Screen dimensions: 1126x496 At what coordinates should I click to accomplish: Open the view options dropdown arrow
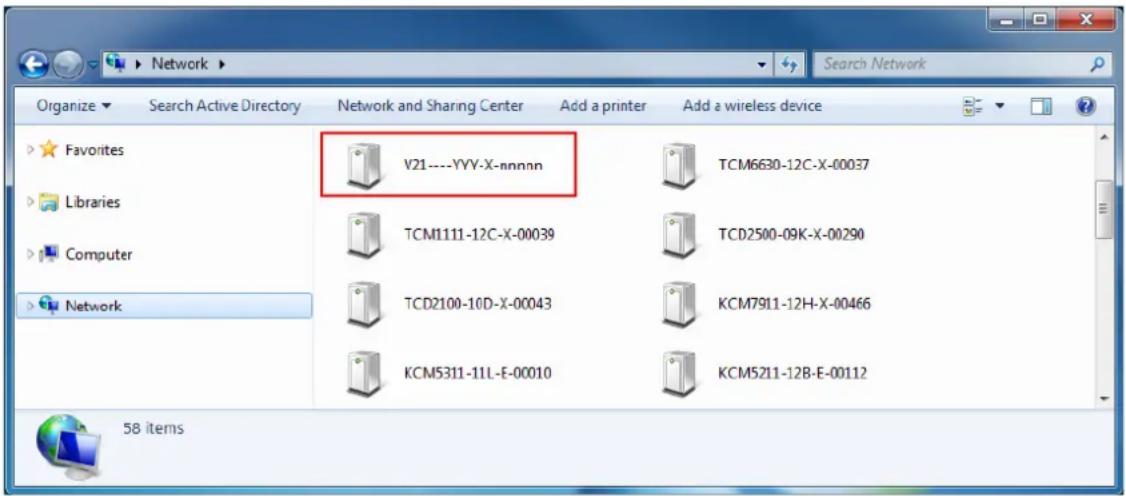(999, 107)
